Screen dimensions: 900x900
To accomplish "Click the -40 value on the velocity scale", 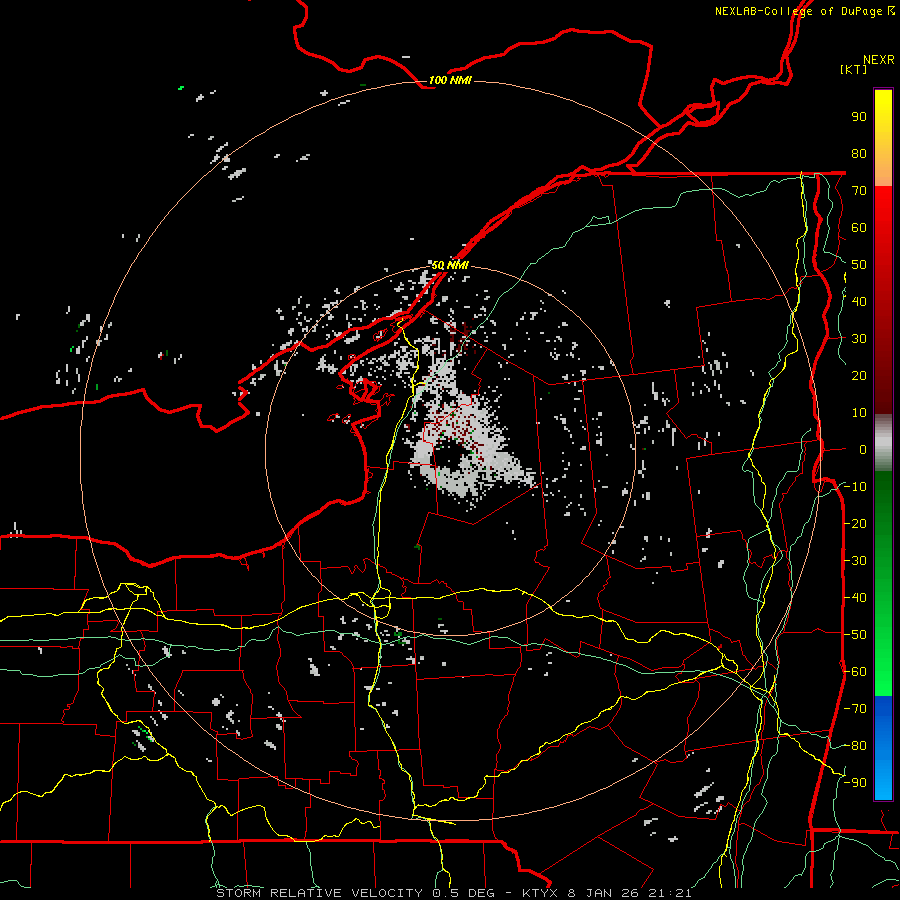I will pyautogui.click(x=855, y=598).
